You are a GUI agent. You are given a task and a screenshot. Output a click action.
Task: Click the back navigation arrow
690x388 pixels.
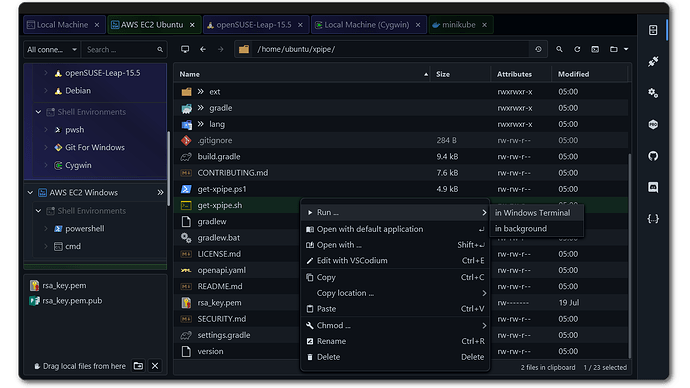click(203, 49)
